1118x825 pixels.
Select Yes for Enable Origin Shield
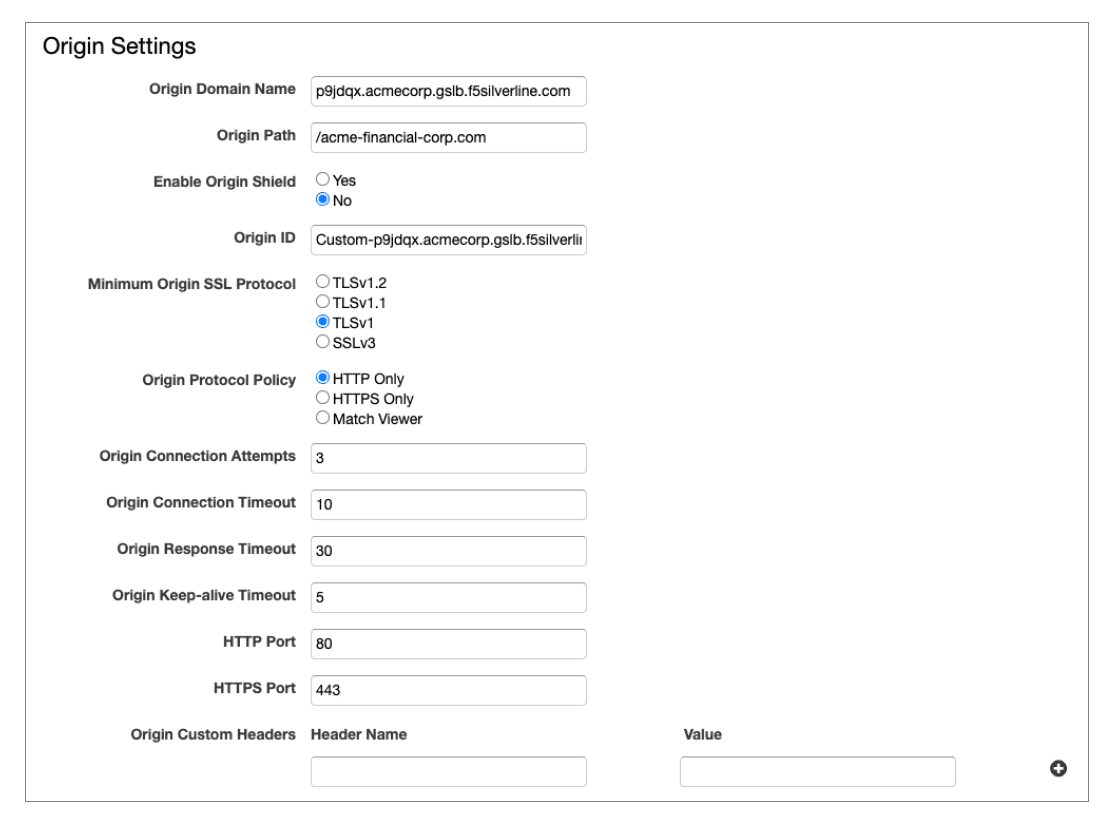[x=323, y=181]
